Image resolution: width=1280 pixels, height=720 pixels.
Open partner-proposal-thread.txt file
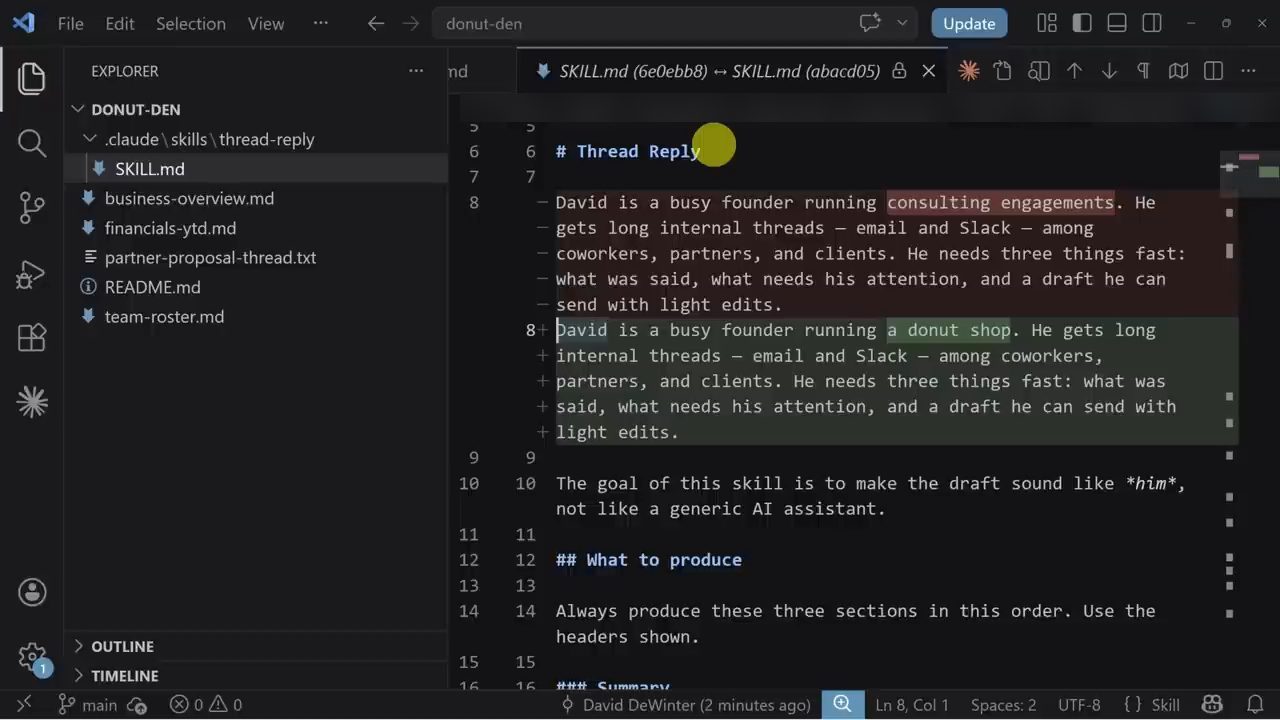(x=210, y=257)
